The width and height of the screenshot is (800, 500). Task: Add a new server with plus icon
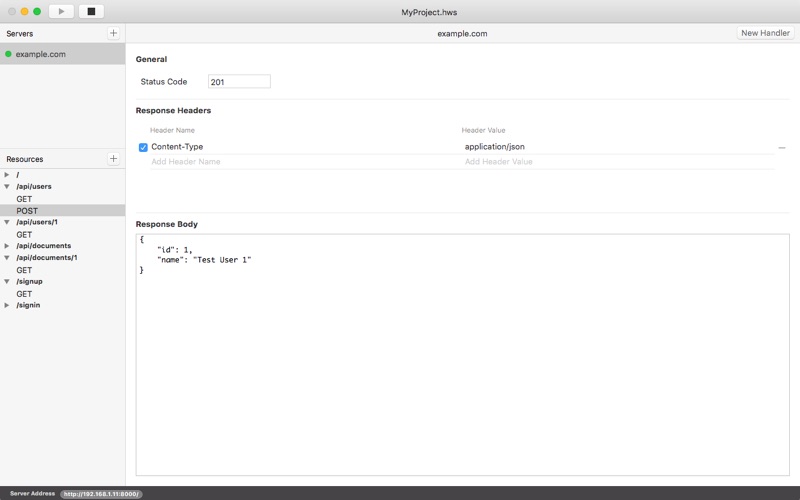113,33
